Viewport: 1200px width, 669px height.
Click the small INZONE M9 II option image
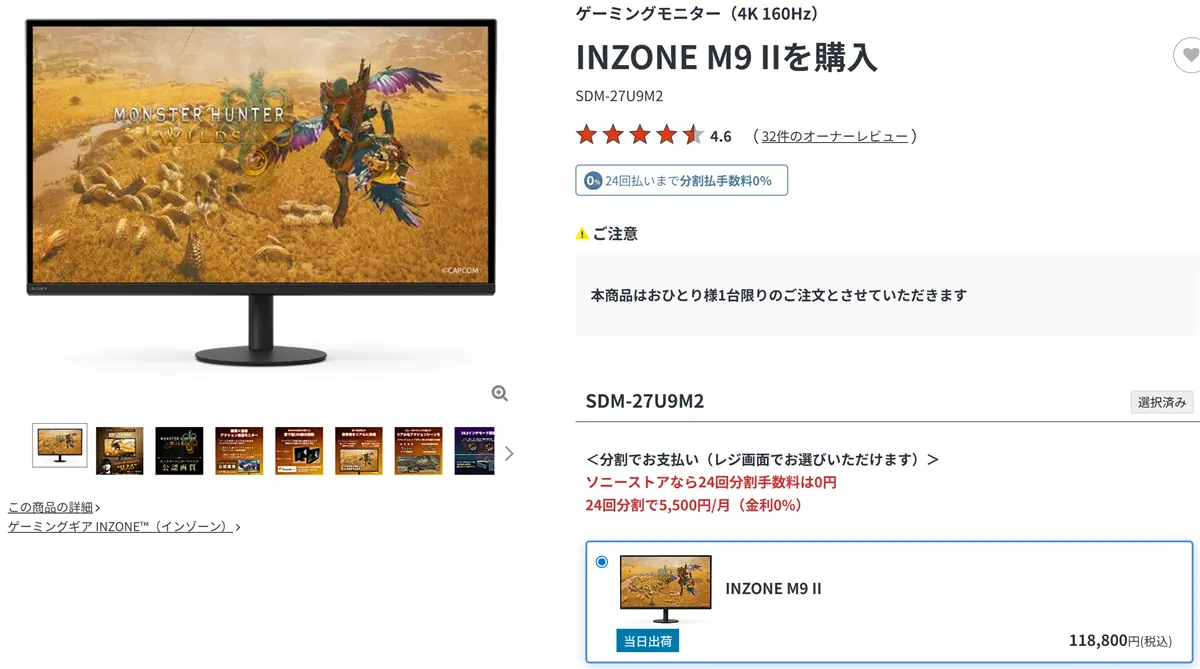666,588
